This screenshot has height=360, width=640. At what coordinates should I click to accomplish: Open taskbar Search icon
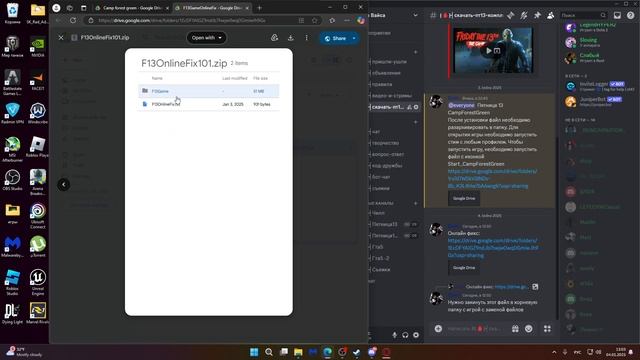pyautogui.click(x=269, y=352)
